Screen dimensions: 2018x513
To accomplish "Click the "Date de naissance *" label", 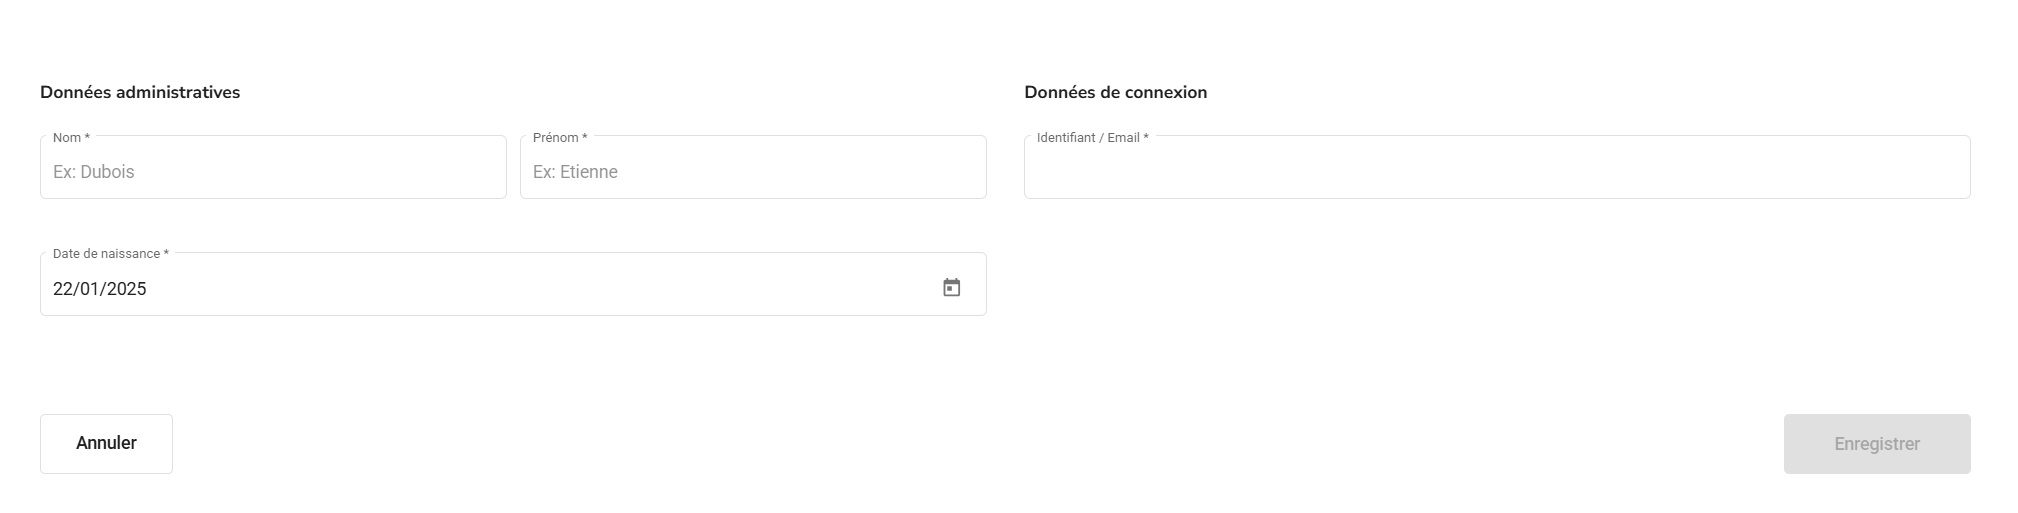I will (110, 254).
